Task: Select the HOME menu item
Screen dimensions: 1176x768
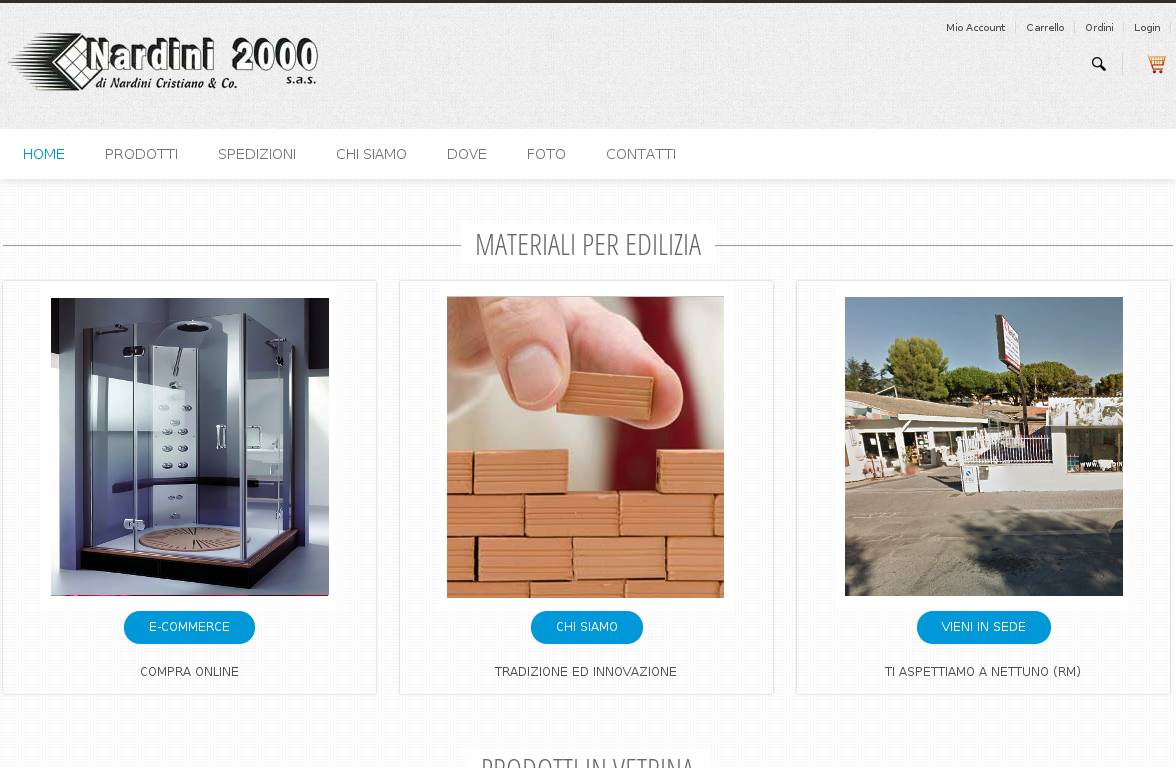Action: [x=44, y=154]
